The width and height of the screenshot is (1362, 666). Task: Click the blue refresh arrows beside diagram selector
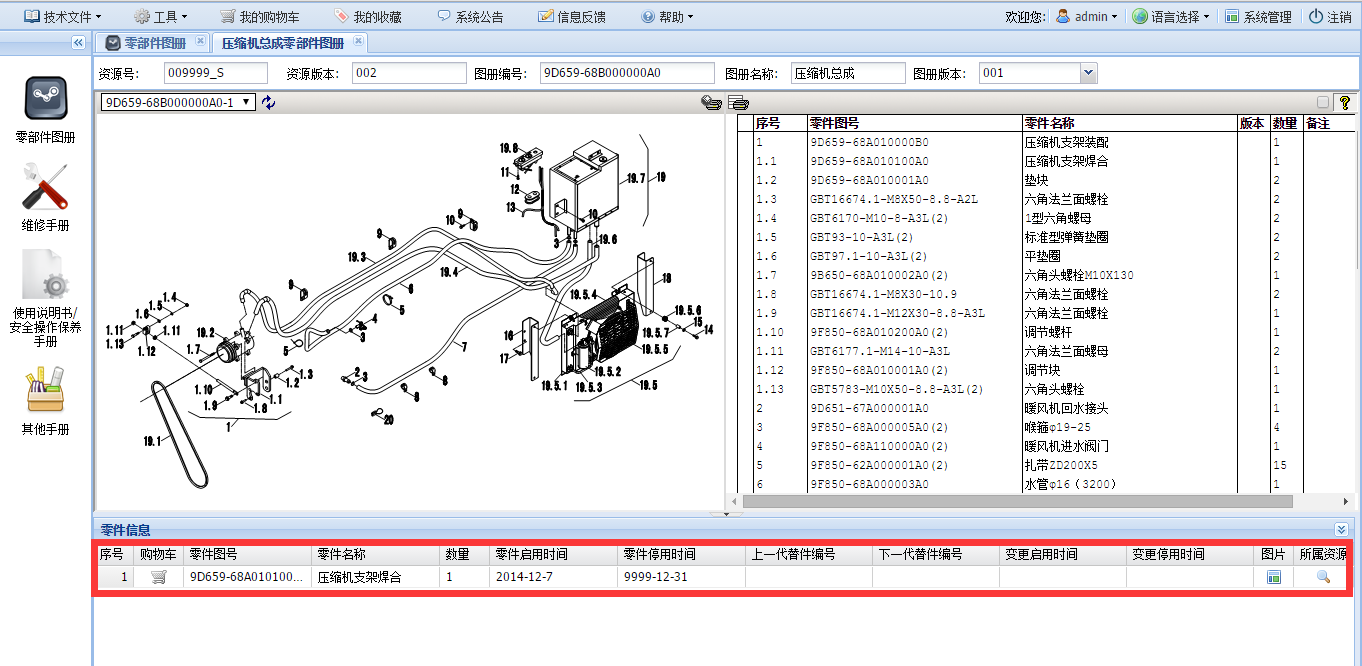tap(268, 102)
